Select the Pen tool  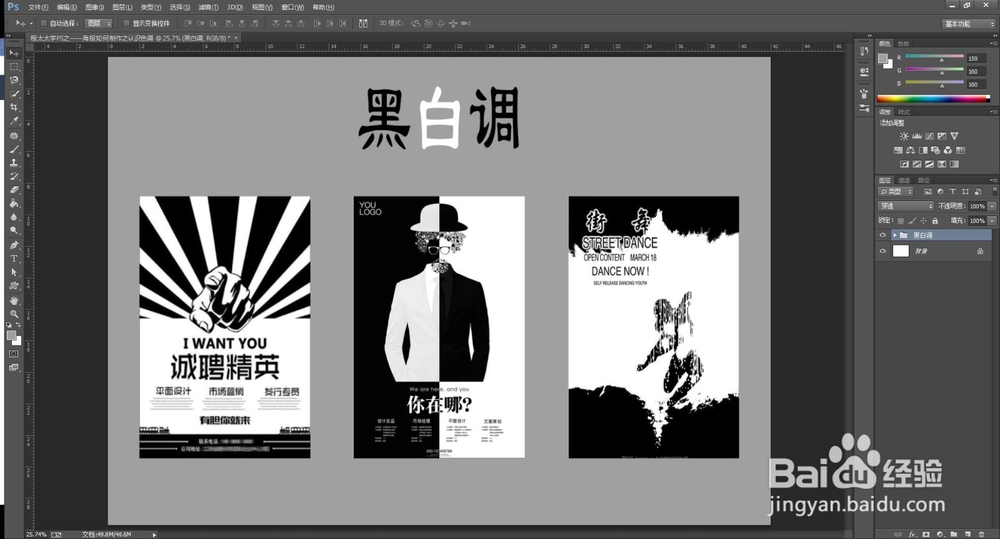tap(14, 245)
